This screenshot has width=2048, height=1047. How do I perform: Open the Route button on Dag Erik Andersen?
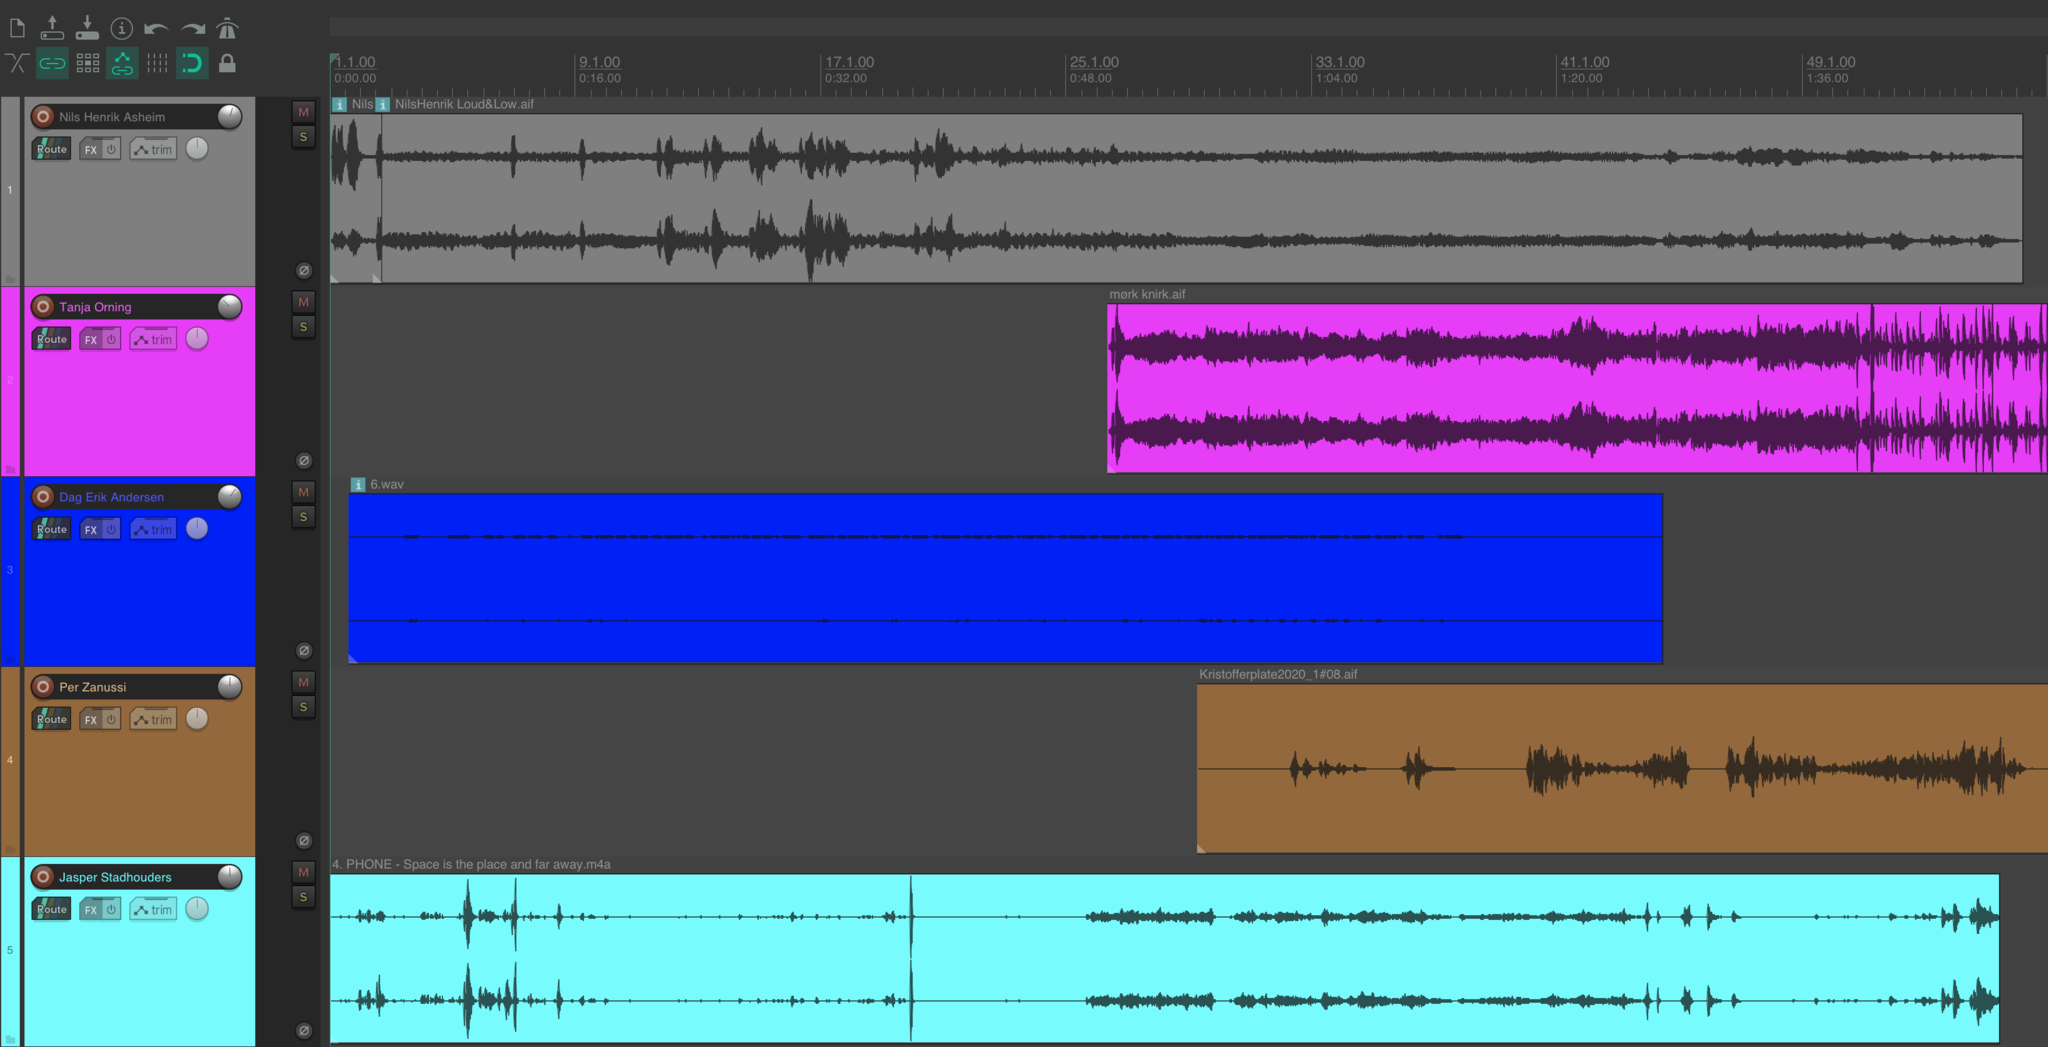click(51, 529)
